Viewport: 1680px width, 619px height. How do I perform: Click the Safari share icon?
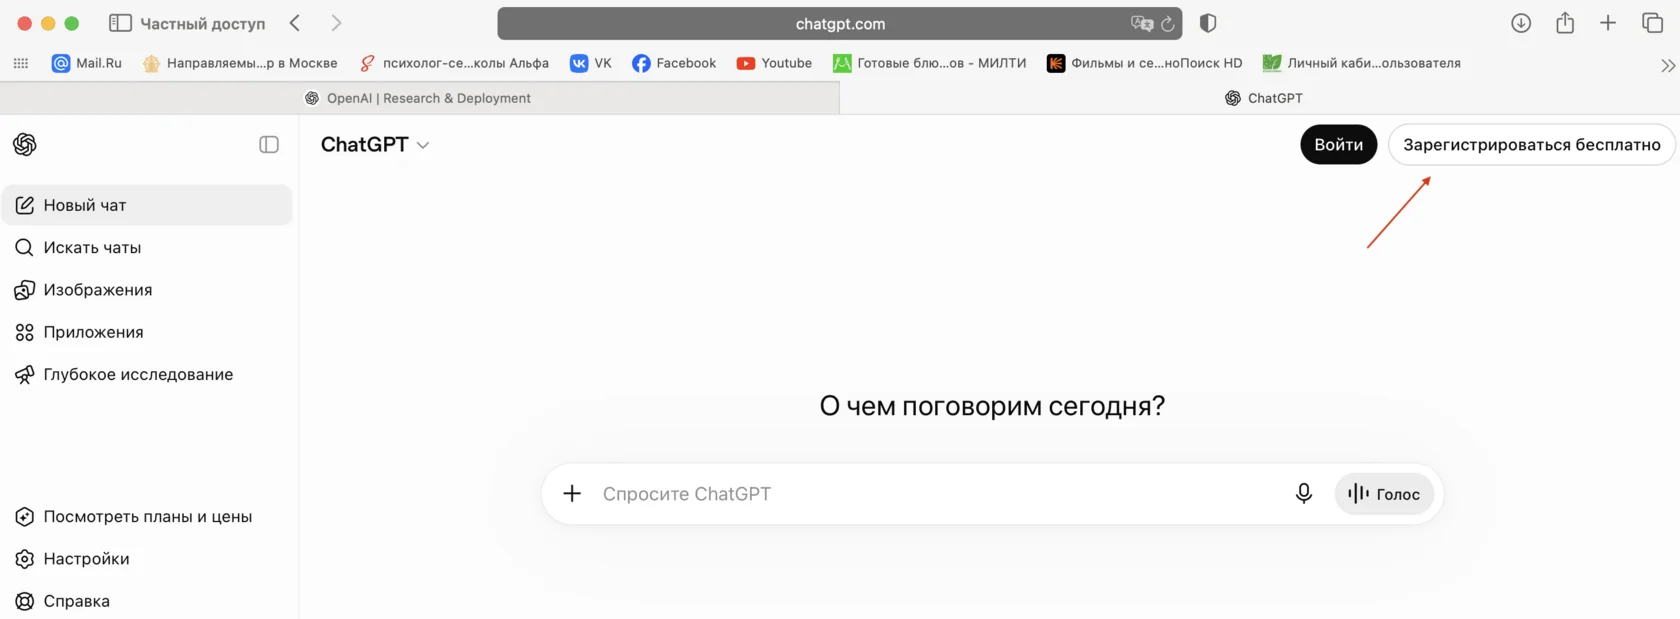[x=1565, y=22]
